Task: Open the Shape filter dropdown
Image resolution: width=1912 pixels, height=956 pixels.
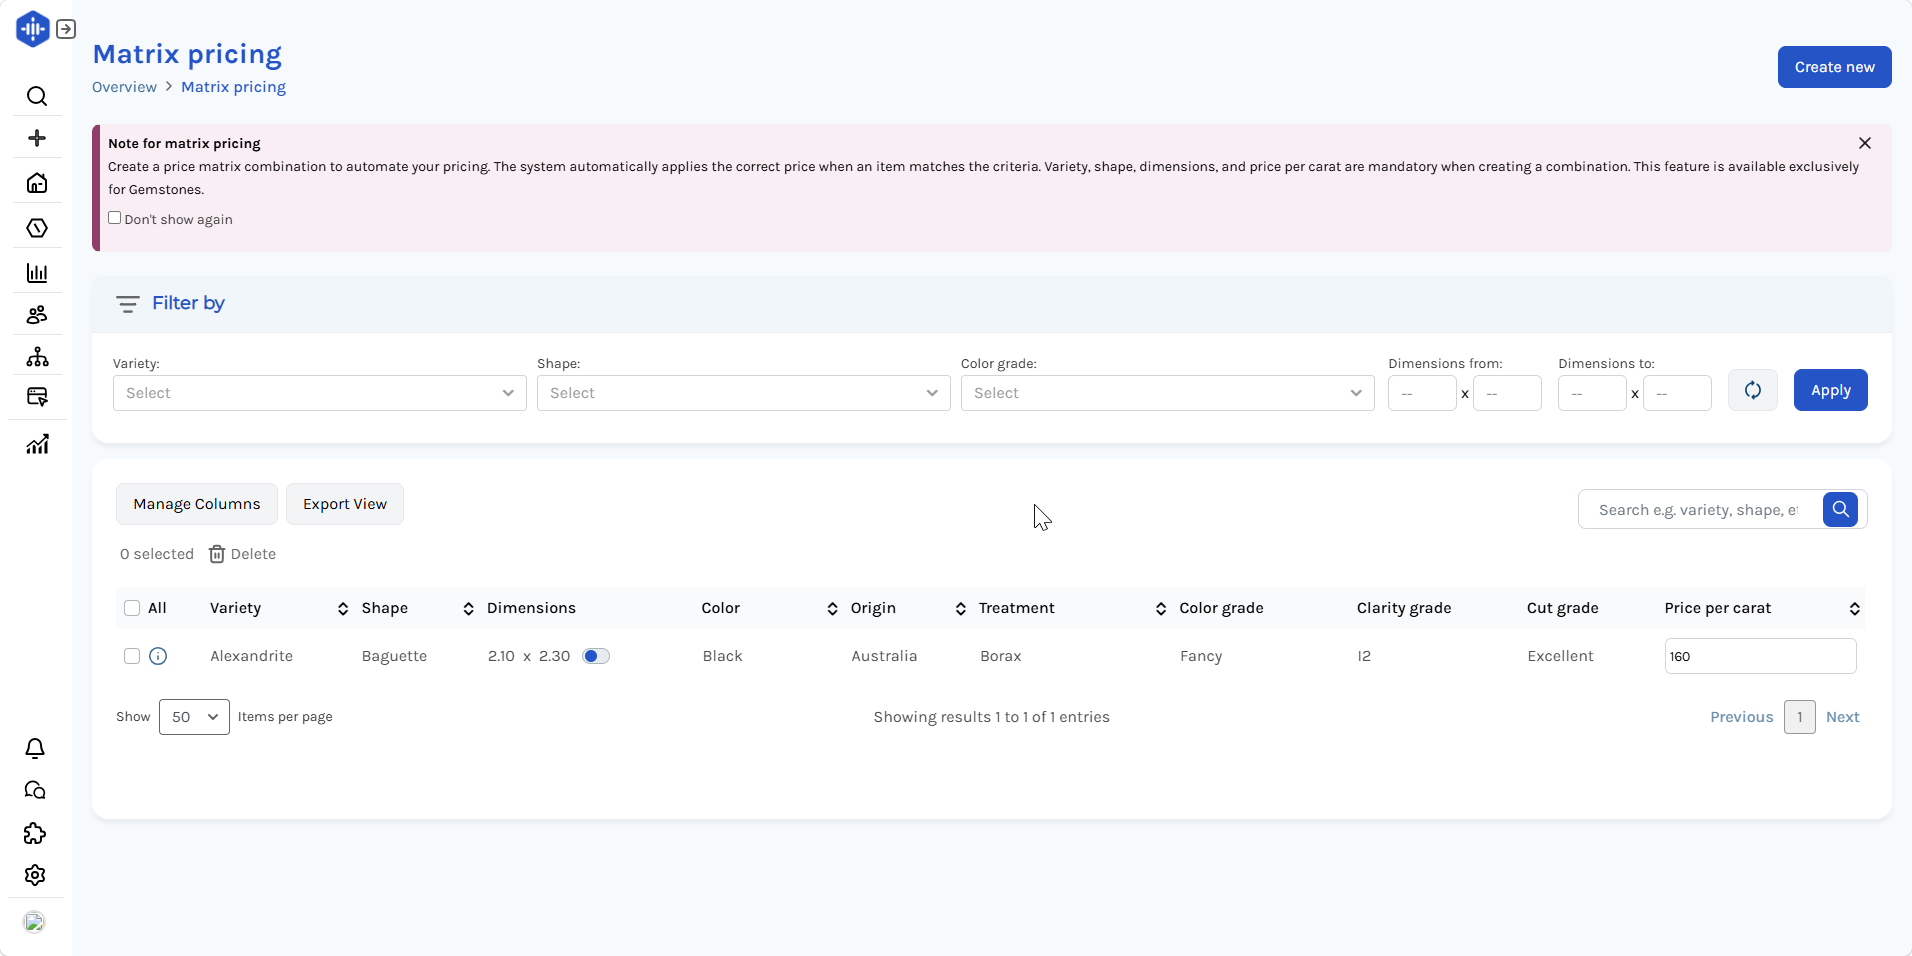Action: click(x=744, y=393)
